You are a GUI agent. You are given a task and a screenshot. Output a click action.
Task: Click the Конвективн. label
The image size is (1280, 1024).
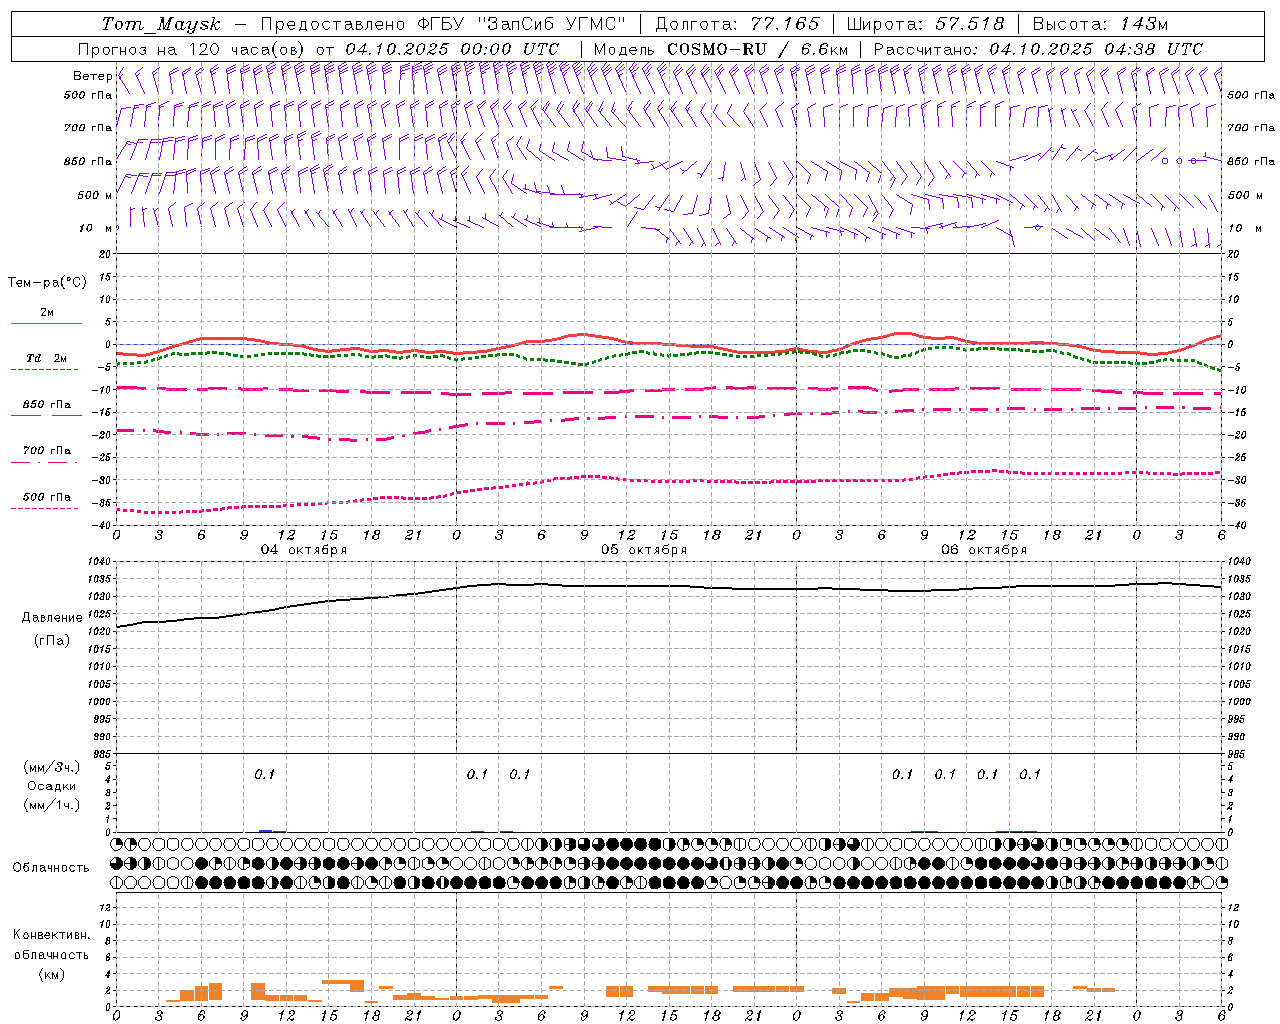pos(52,935)
